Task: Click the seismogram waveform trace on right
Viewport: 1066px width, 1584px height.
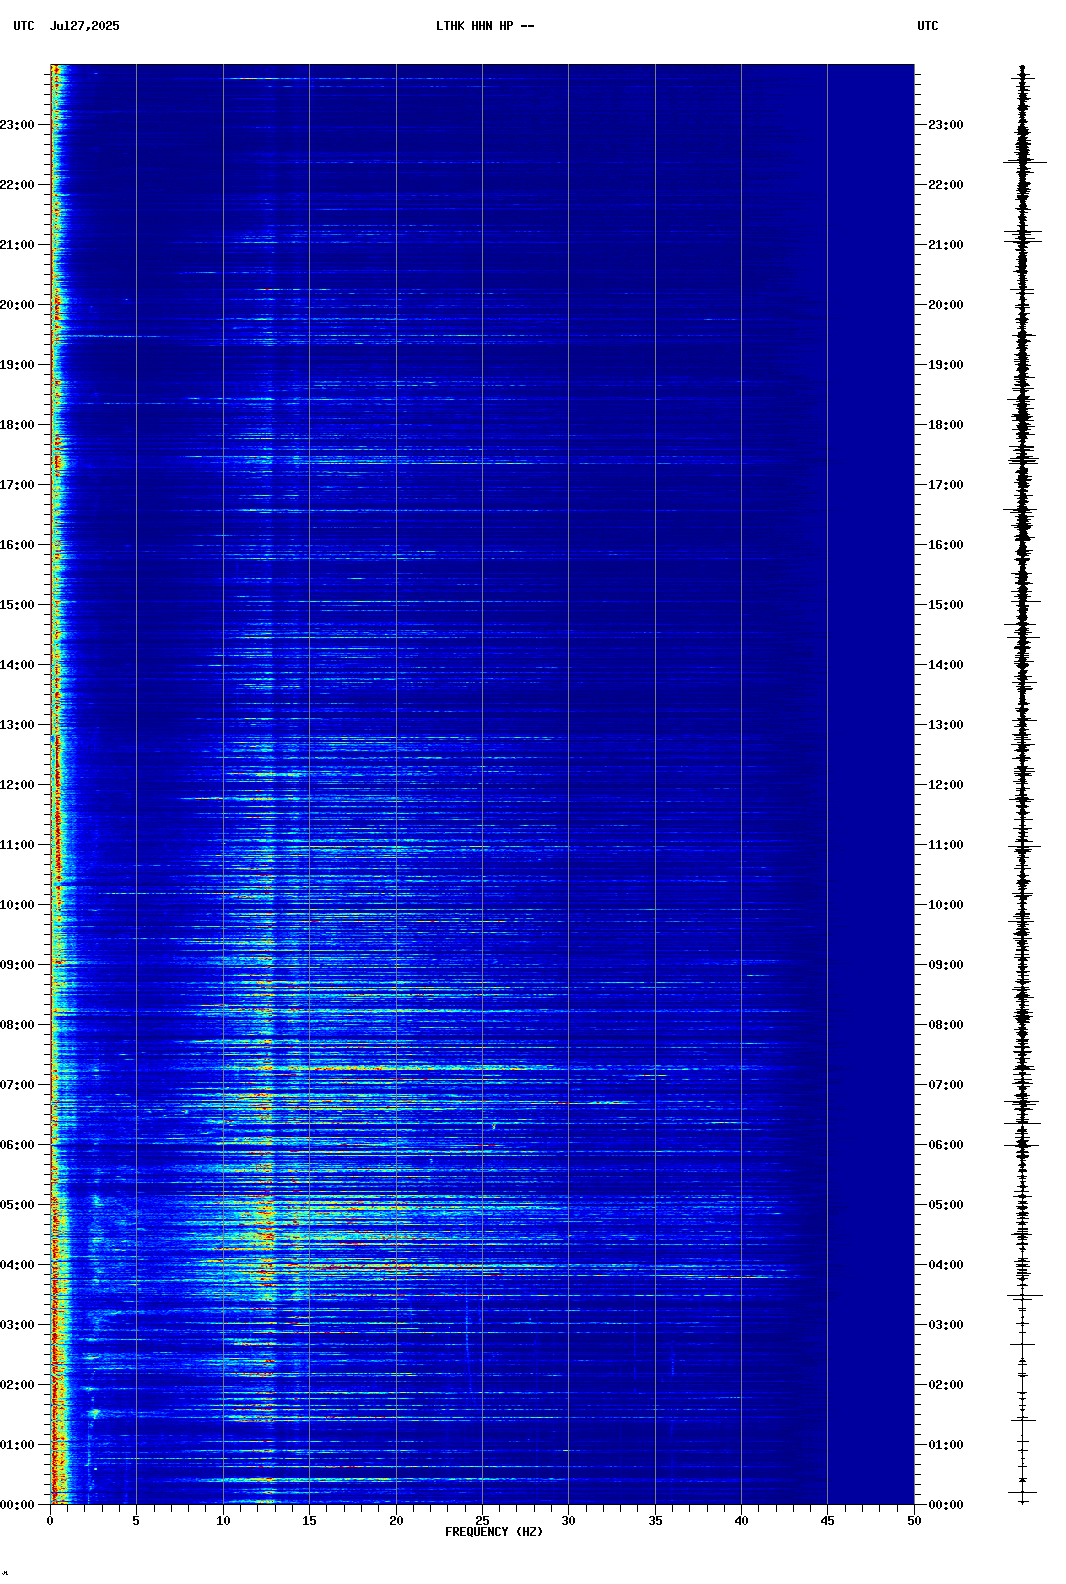Action: point(1023,785)
